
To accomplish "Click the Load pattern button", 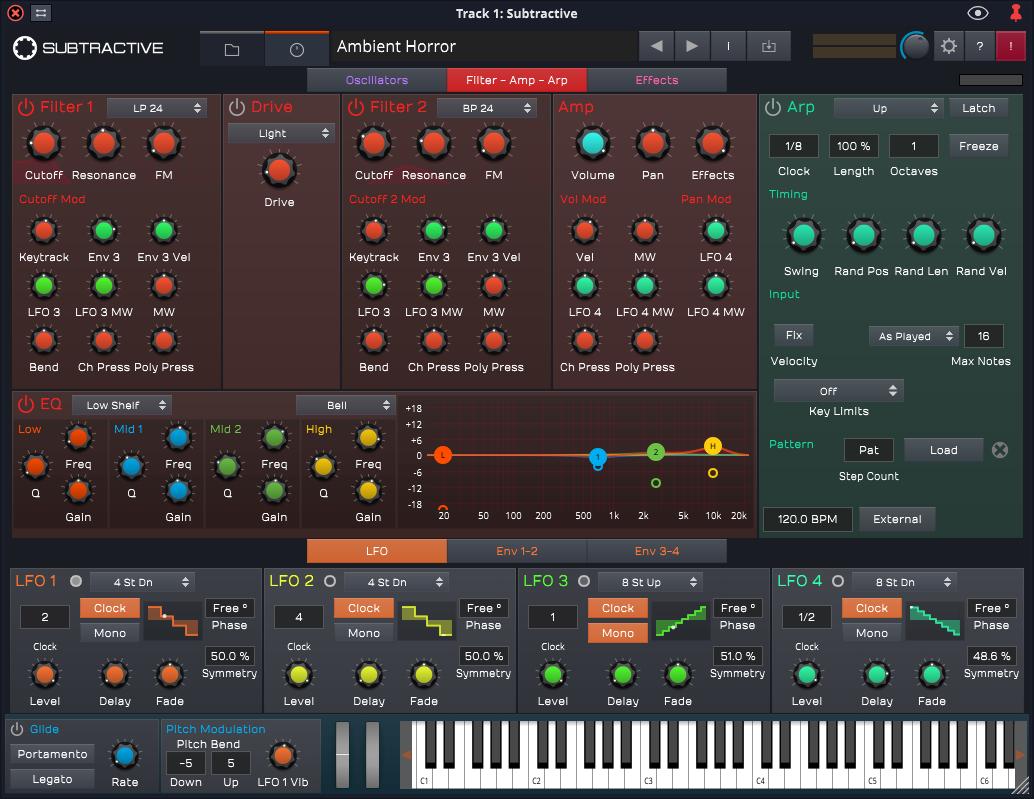I will point(944,450).
